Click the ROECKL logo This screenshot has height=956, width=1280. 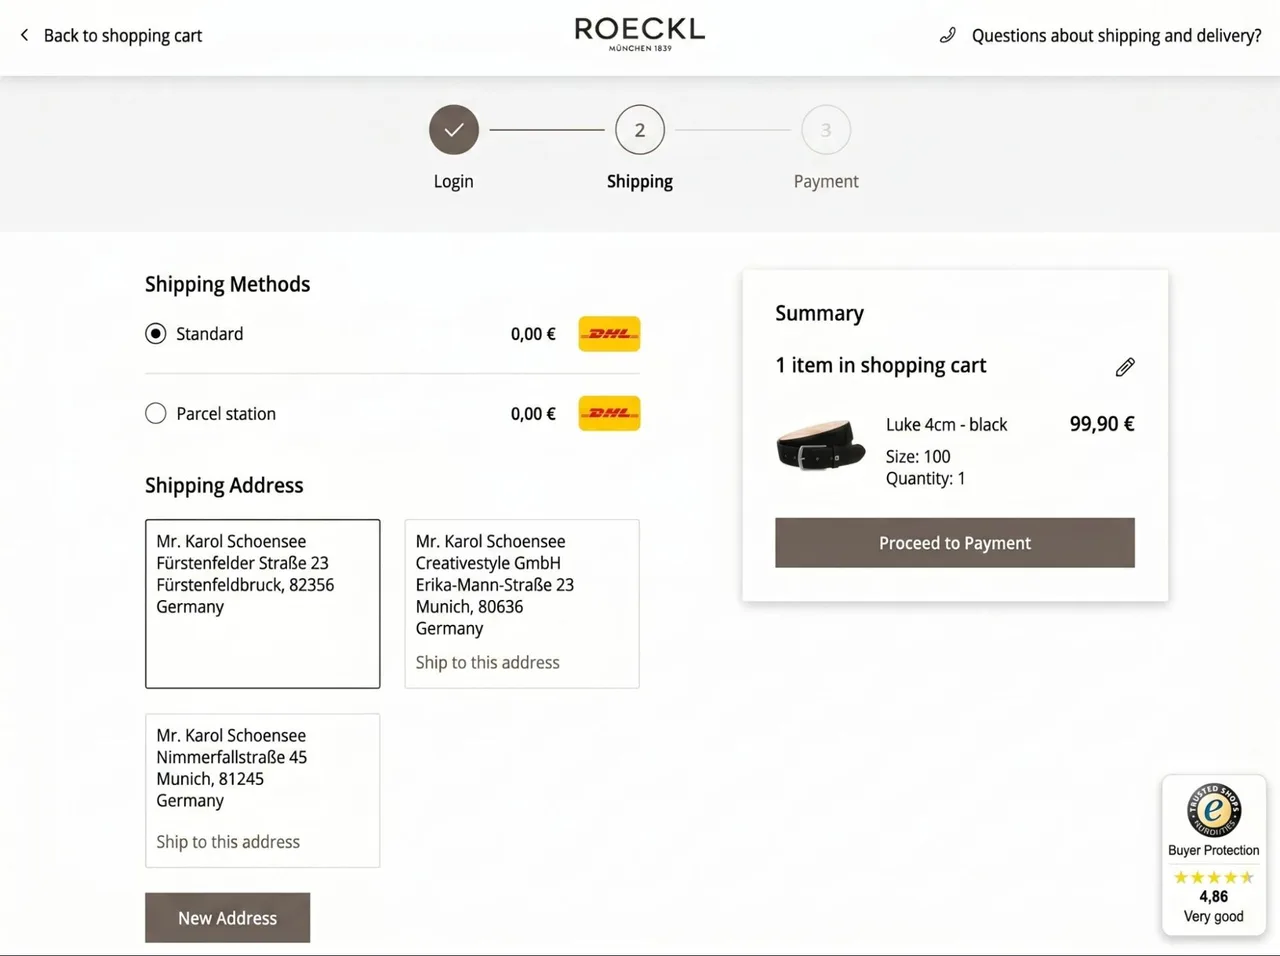click(x=640, y=34)
